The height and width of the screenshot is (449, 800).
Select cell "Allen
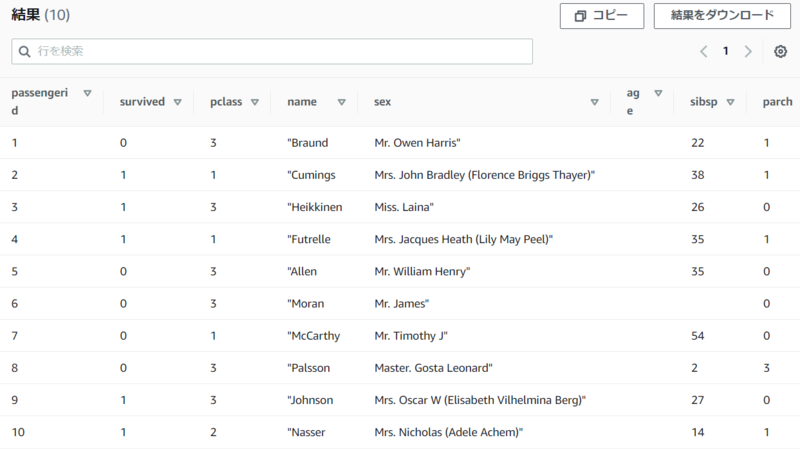click(x=302, y=271)
